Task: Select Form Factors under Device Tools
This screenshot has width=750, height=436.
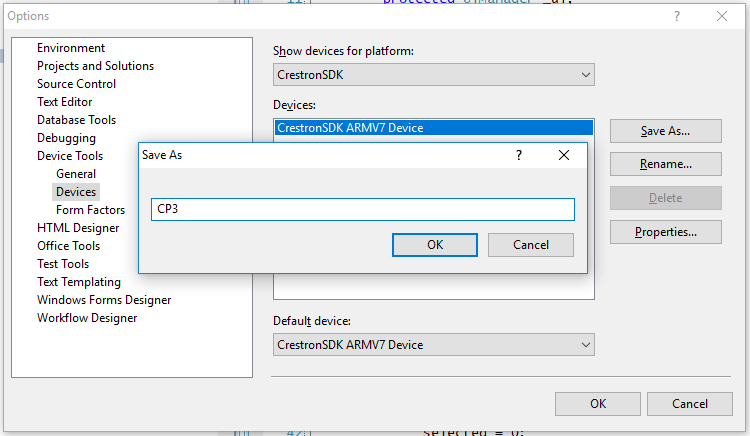Action: pos(91,210)
